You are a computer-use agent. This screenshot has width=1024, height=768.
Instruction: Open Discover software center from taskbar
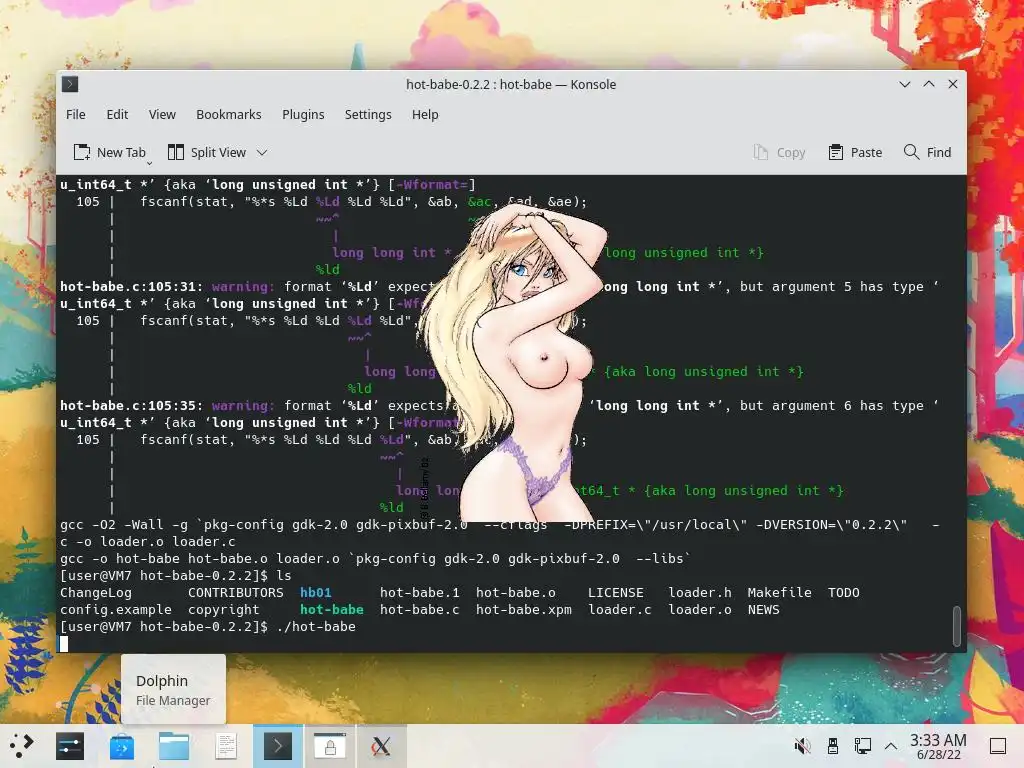[121, 746]
